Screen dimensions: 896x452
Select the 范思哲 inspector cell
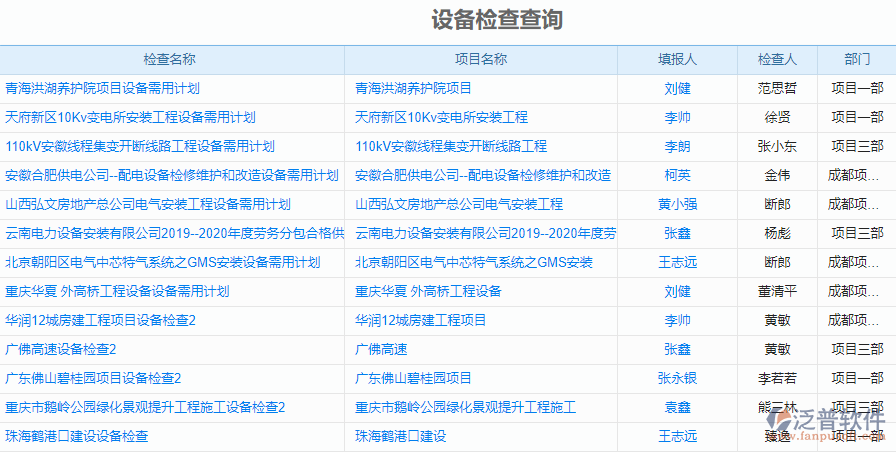[777, 89]
